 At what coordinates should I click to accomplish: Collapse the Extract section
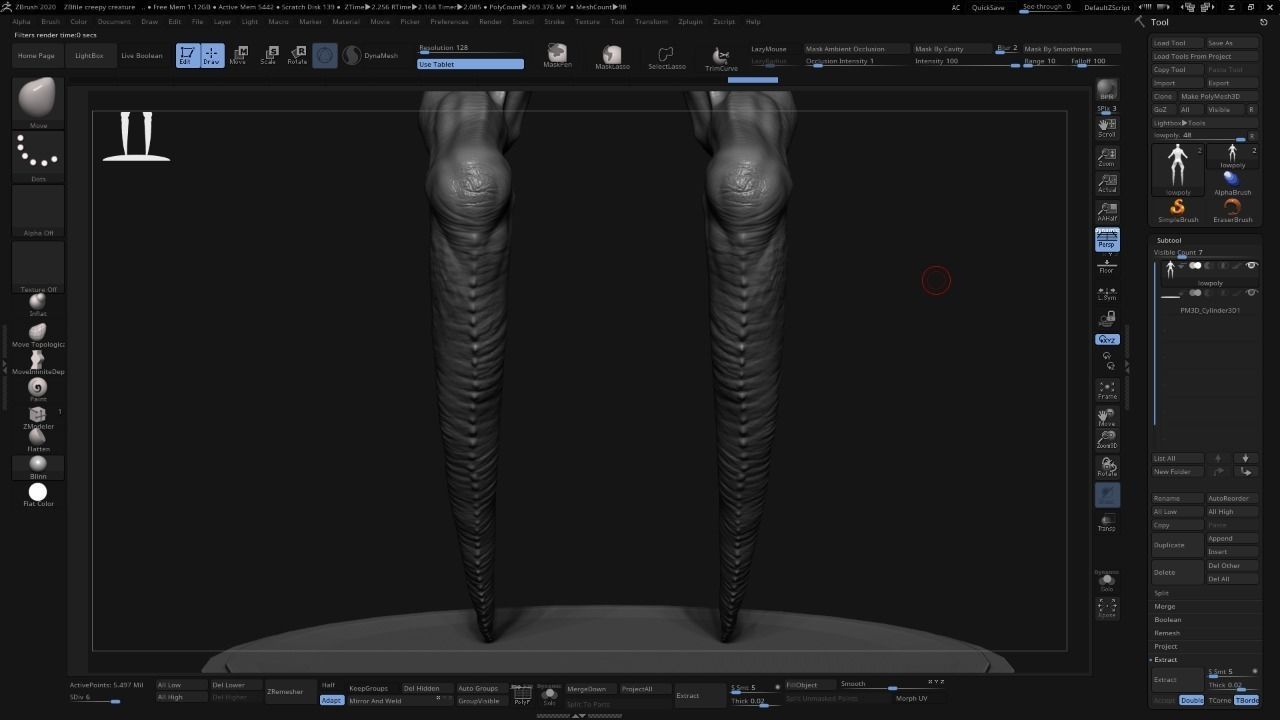[1166, 659]
